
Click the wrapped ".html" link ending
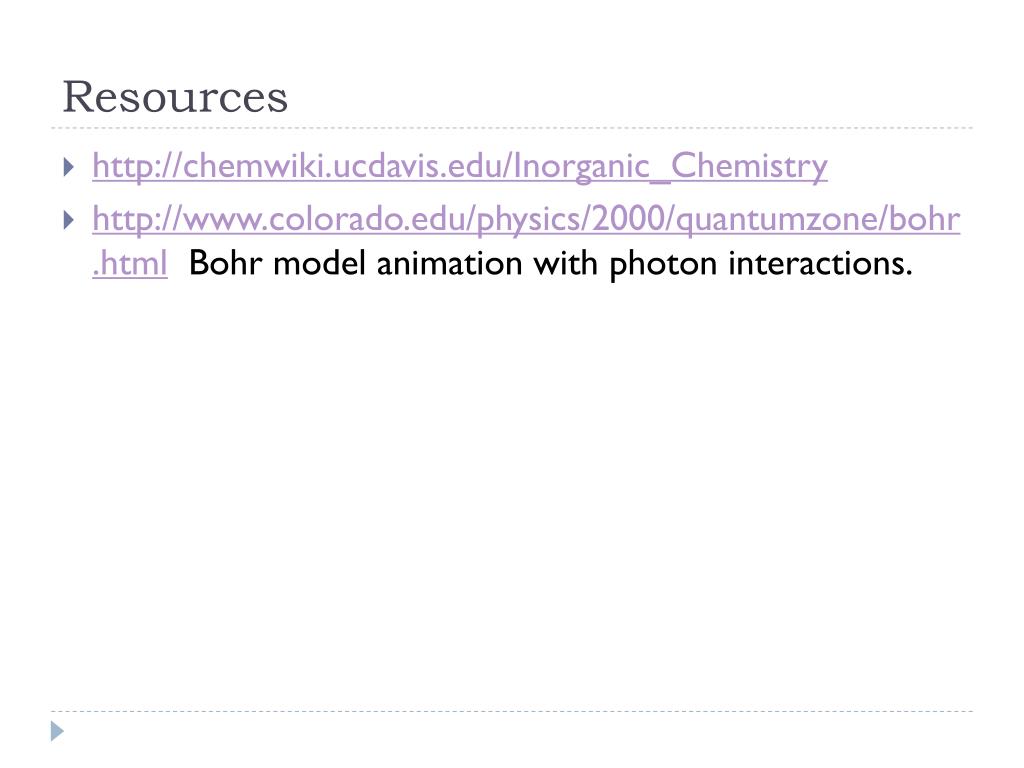pyautogui.click(x=130, y=264)
